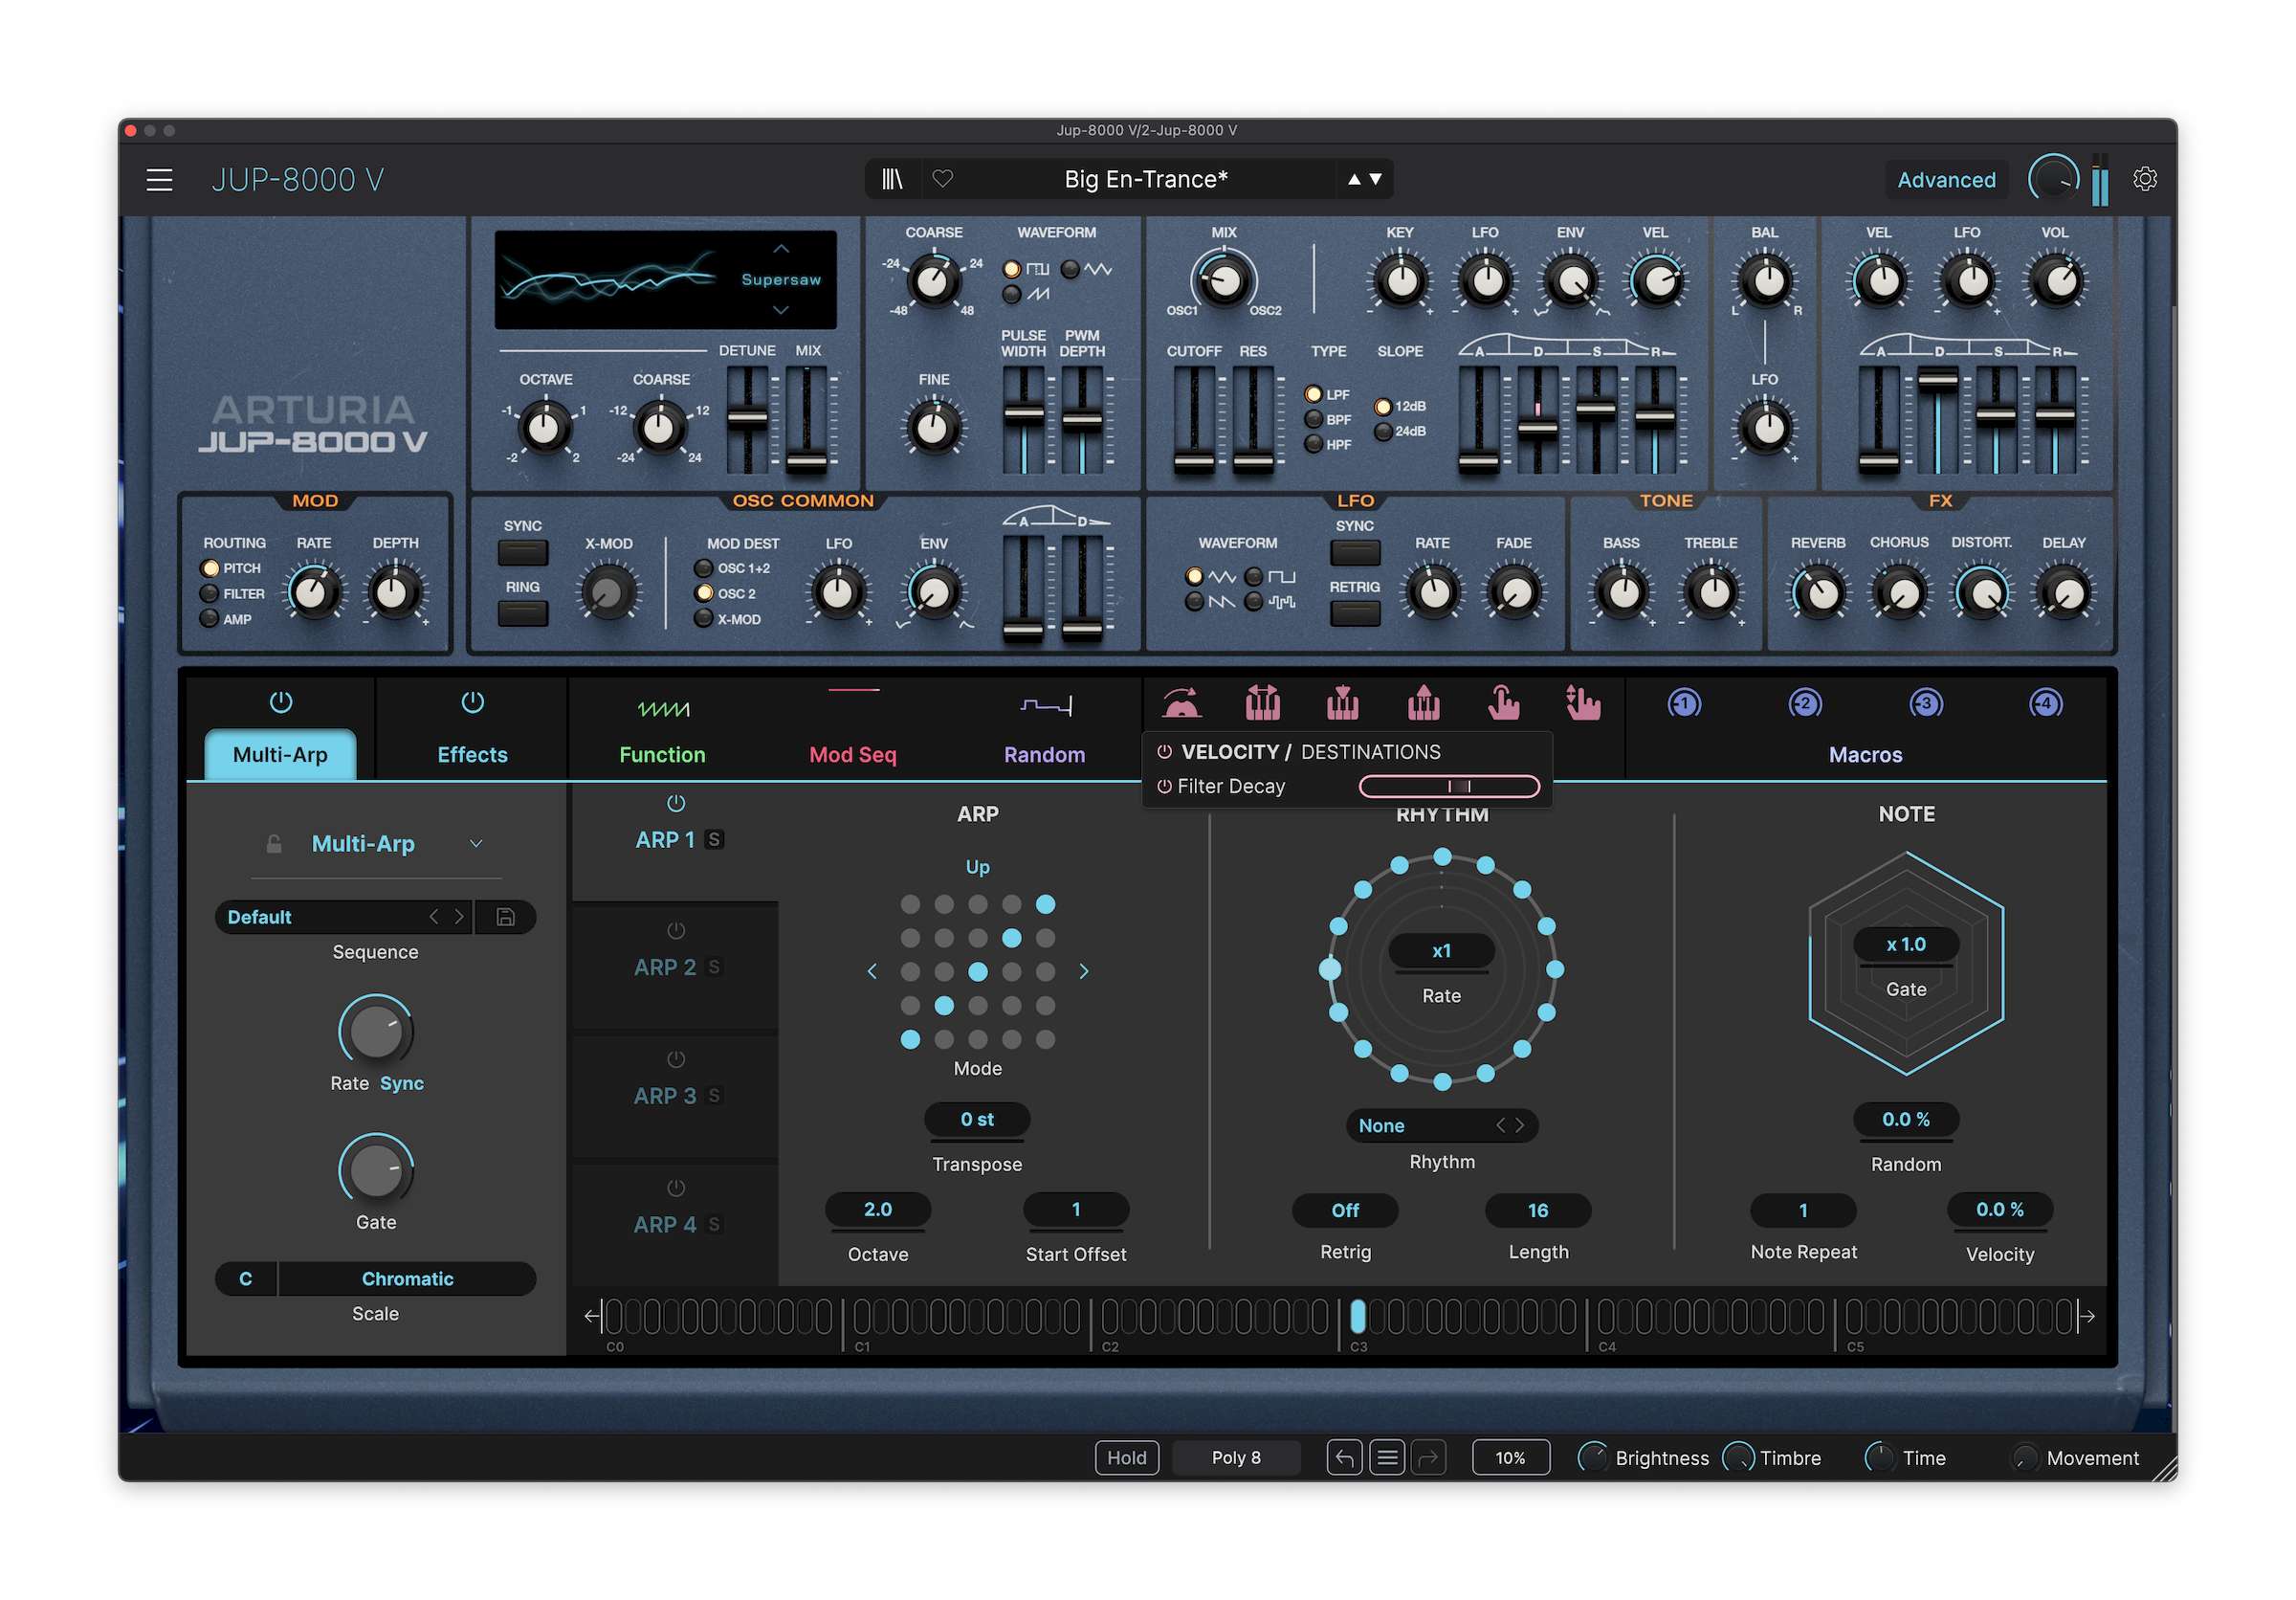Enable ARP 2 power toggle
This screenshot has height=1600, width=2296.
point(676,931)
